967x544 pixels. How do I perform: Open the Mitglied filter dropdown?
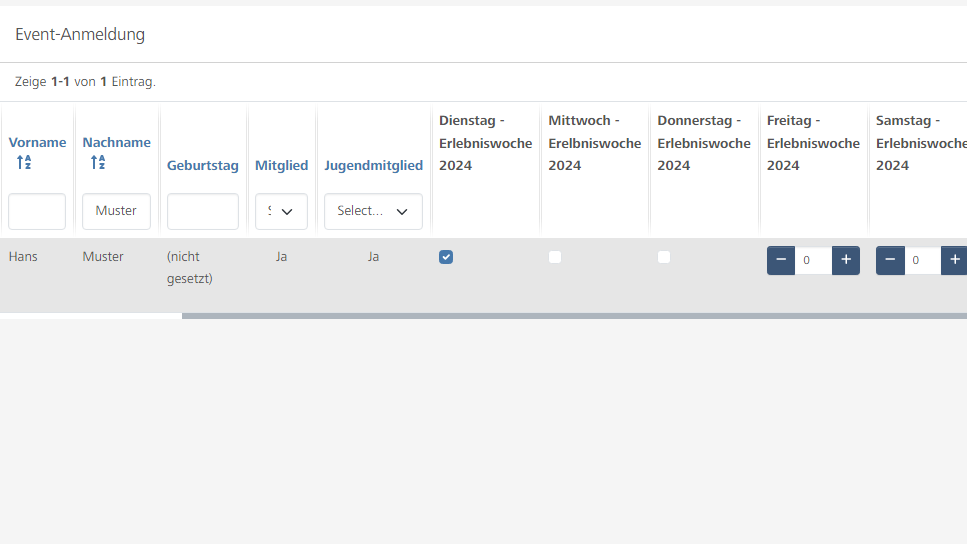coord(281,211)
